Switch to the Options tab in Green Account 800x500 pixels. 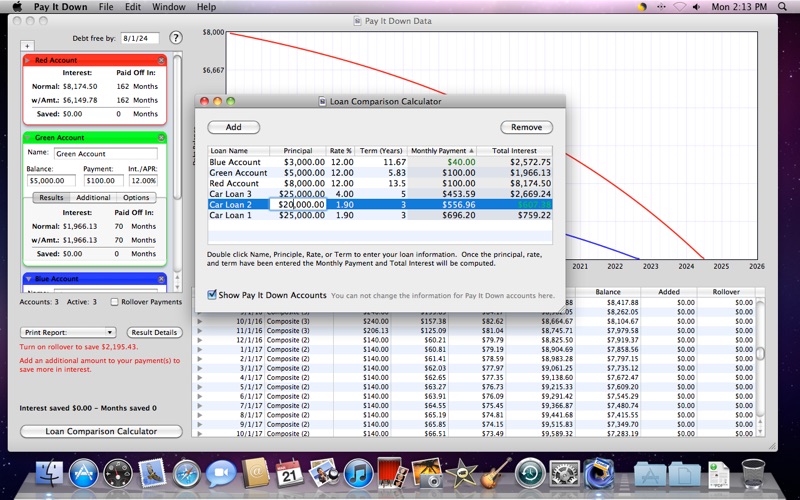click(x=136, y=197)
